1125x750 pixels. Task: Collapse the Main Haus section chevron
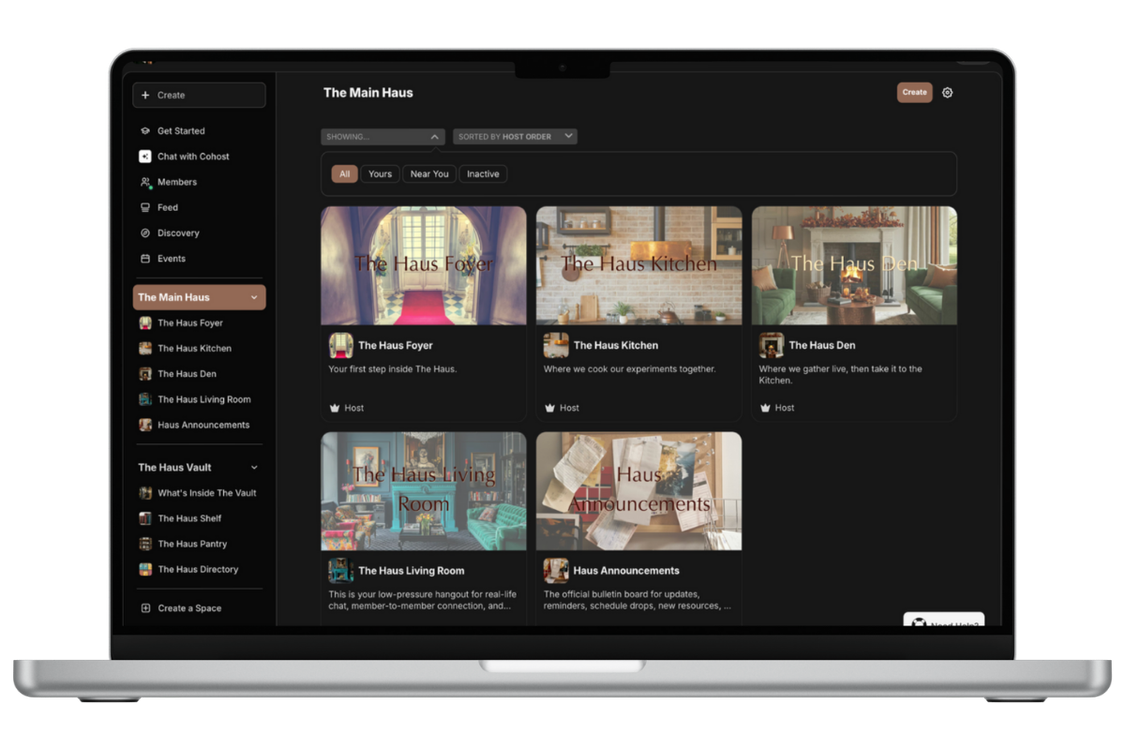click(x=254, y=297)
